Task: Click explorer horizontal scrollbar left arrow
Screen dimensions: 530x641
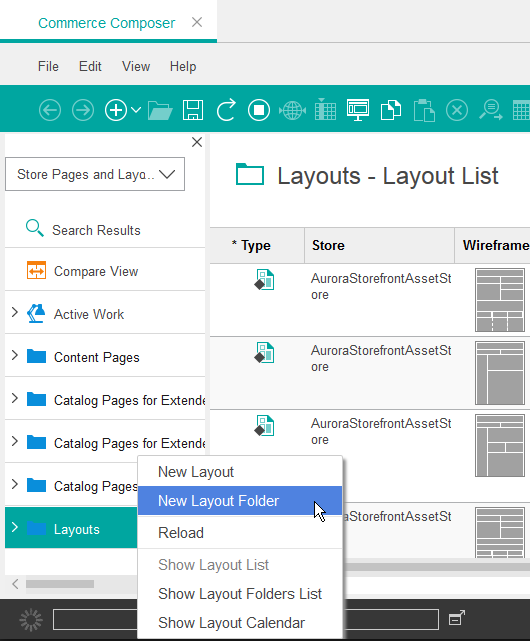Action: tap(15, 584)
